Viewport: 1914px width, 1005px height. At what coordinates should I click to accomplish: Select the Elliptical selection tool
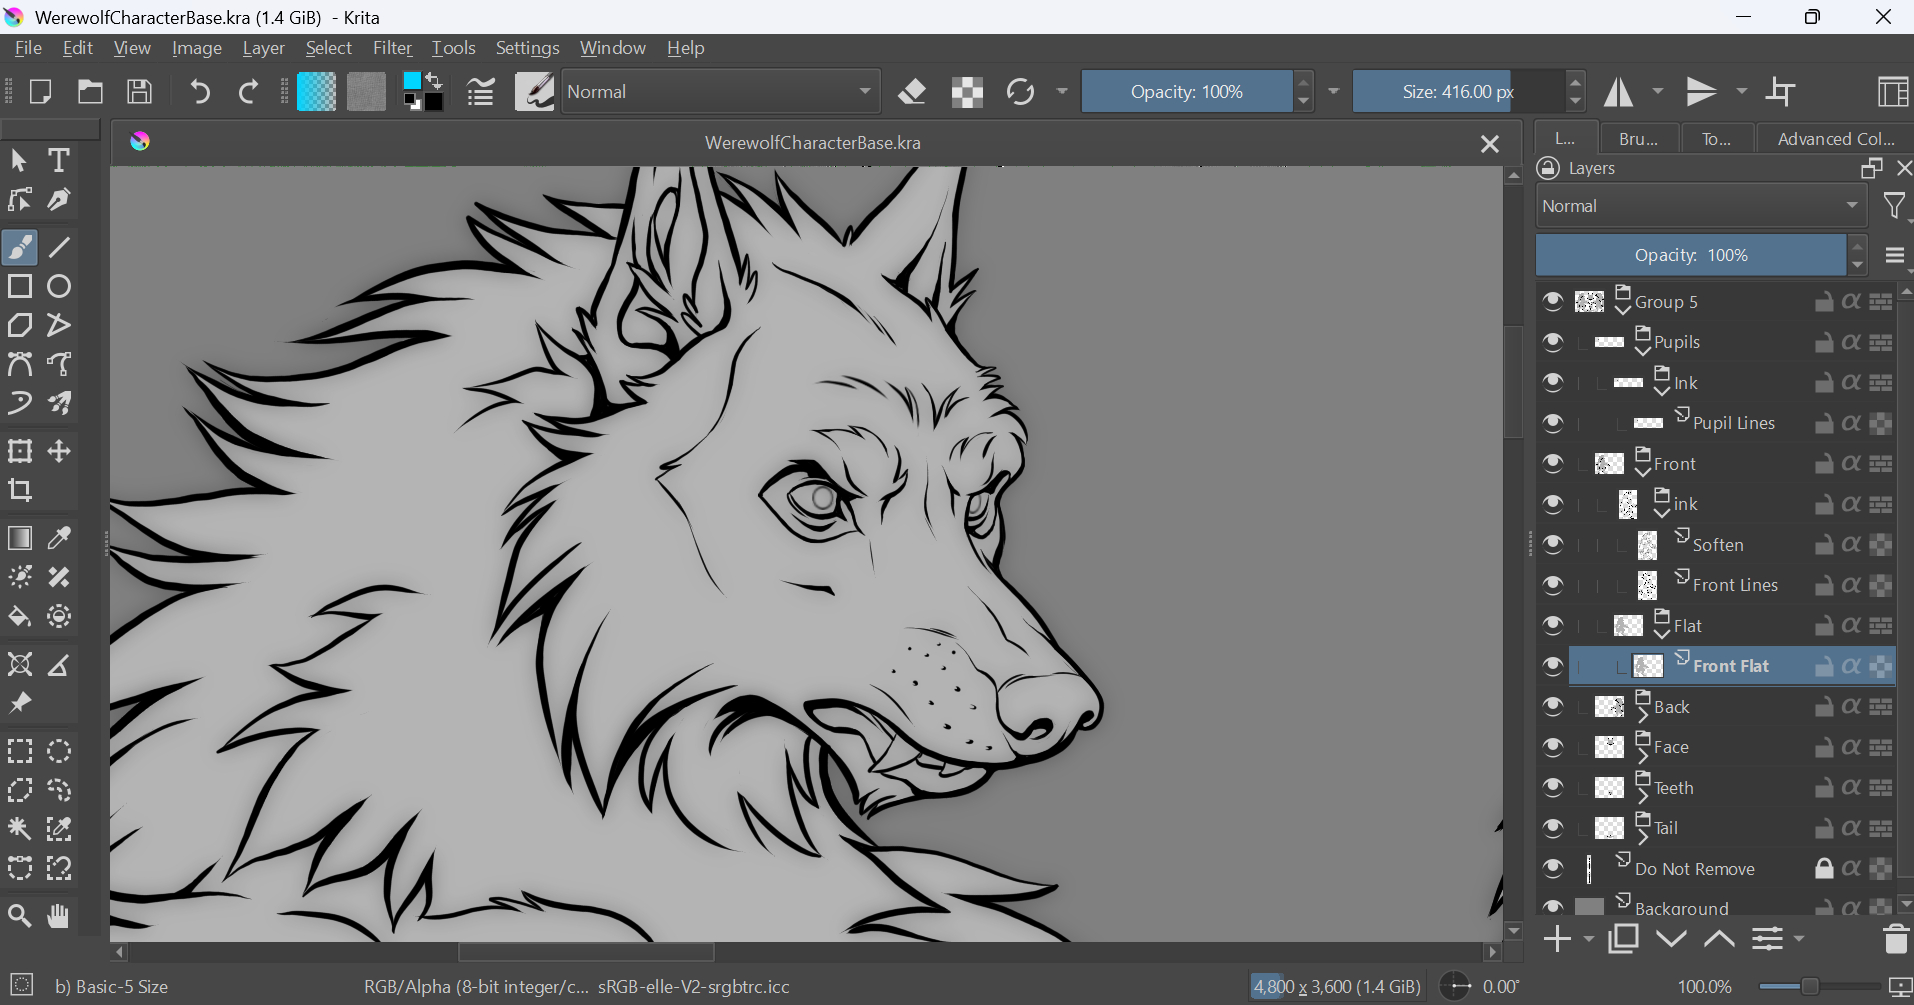pyautogui.click(x=59, y=751)
